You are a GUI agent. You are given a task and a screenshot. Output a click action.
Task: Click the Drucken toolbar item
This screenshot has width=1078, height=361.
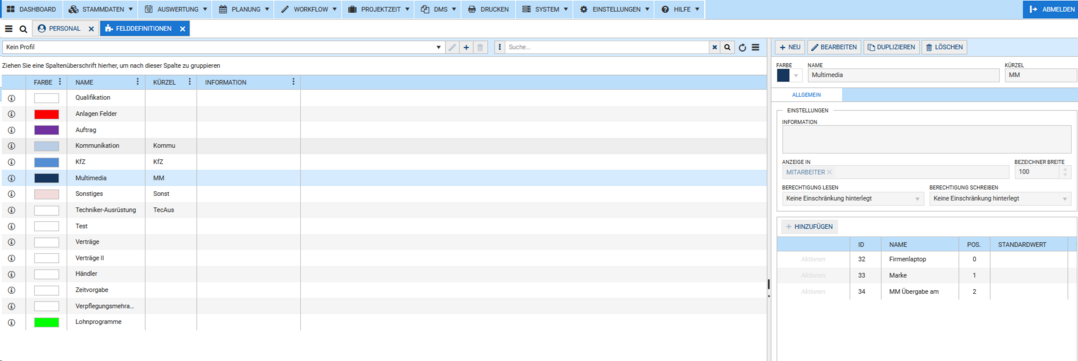[x=489, y=10]
